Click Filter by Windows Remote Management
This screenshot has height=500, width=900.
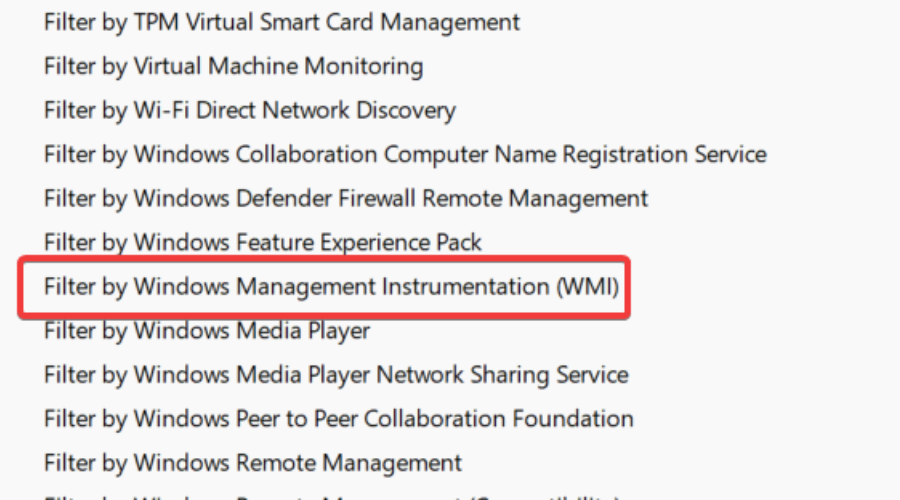253,463
